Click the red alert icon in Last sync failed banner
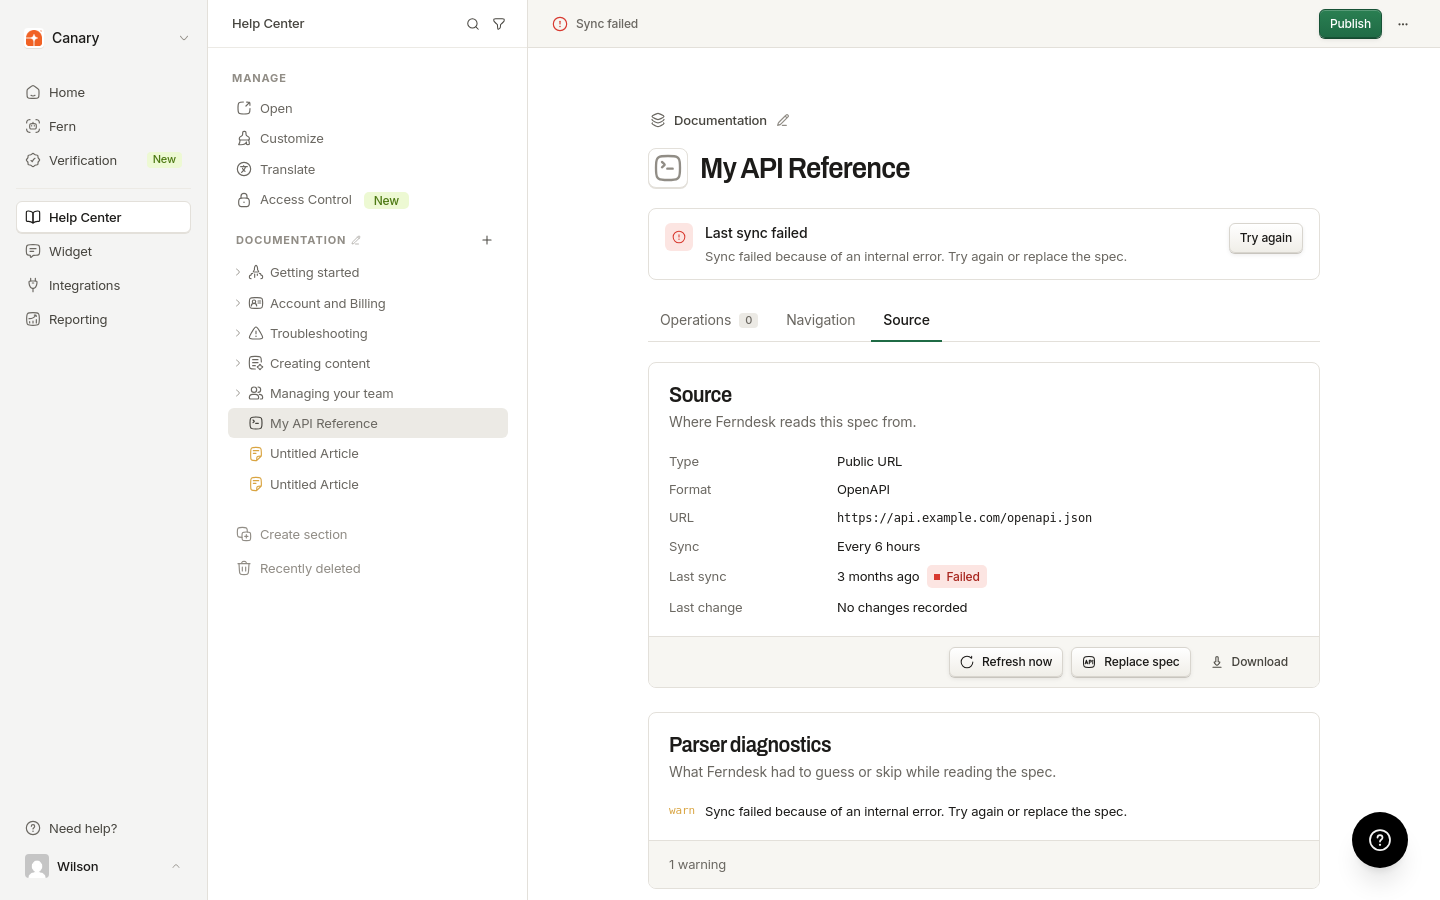 pos(679,237)
